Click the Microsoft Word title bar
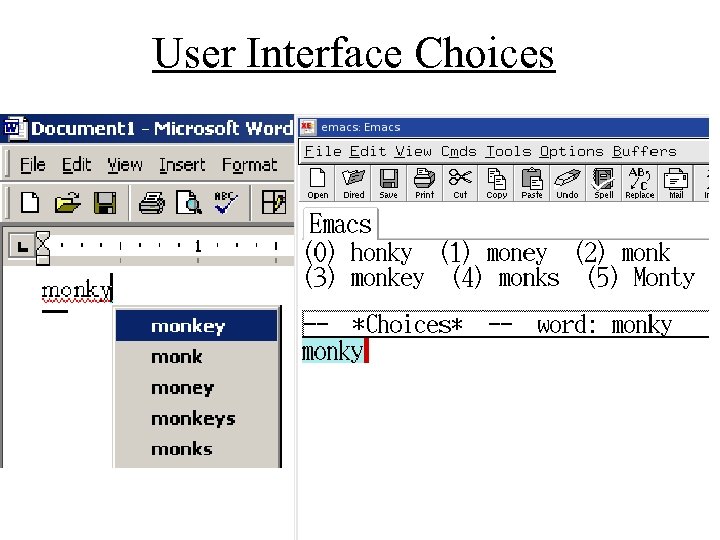 coord(147,128)
